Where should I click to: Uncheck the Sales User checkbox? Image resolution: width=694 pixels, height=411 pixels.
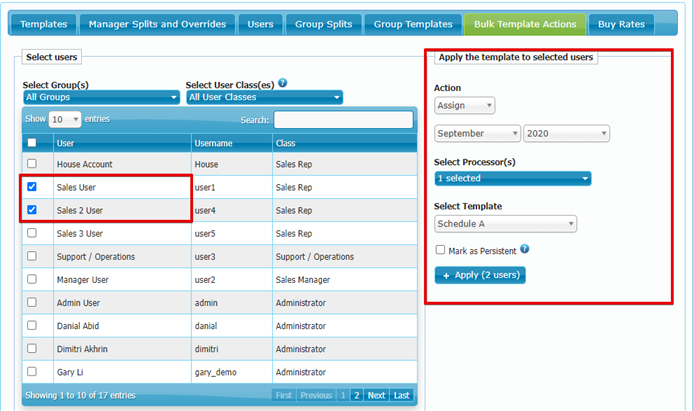point(32,187)
